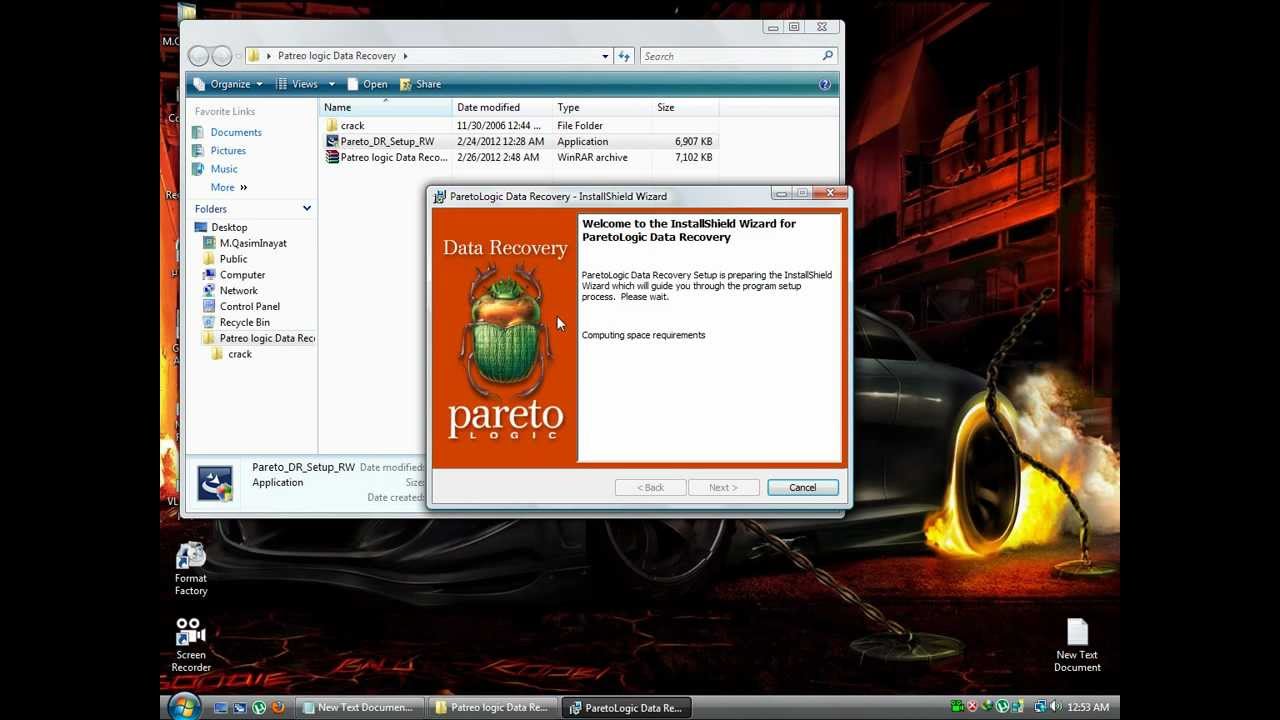The width and height of the screenshot is (1280, 720).
Task: Open the address bar history dropdown
Action: (605, 56)
